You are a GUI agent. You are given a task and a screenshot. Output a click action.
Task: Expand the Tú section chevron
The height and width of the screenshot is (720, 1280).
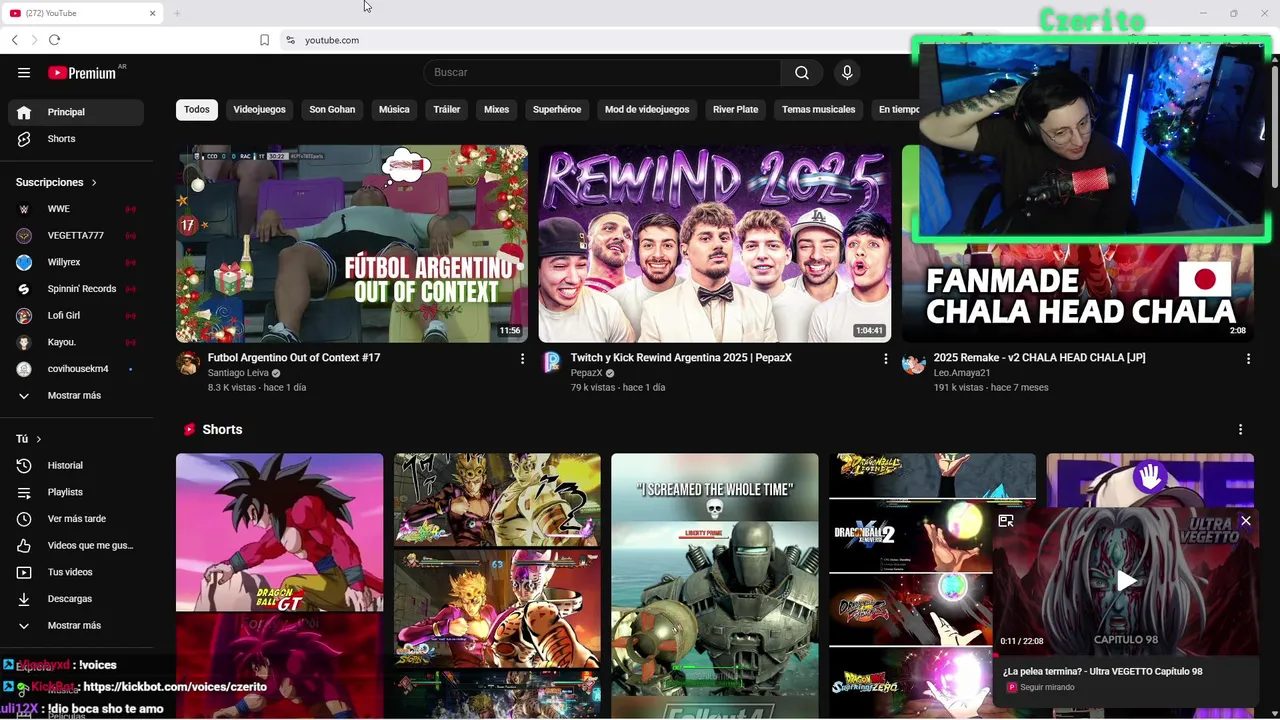(x=39, y=439)
